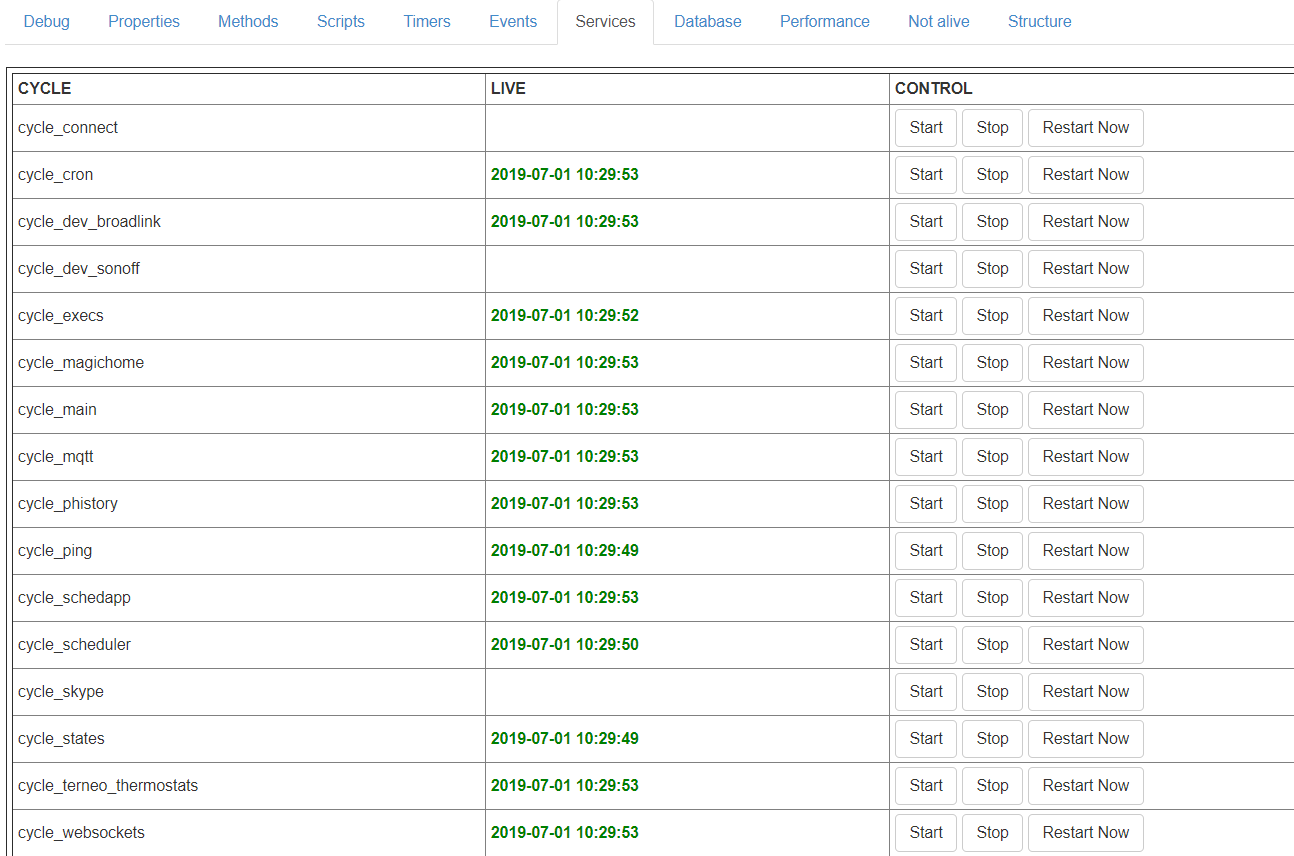Stop the cycle_terneo_thermostats service
This screenshot has height=856, width=1294.
click(992, 786)
